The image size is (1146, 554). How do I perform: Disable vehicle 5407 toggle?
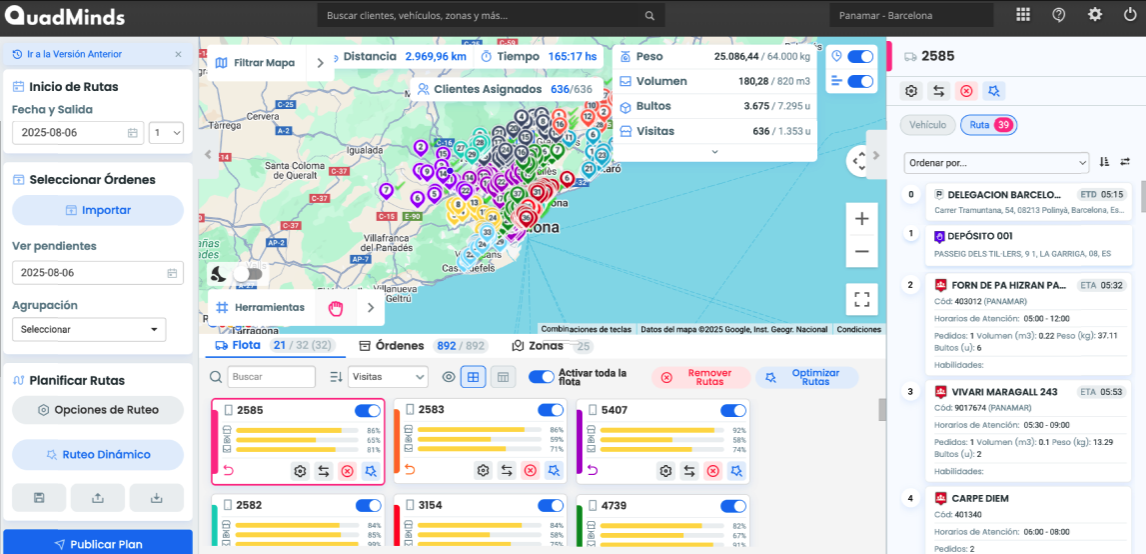click(x=733, y=410)
